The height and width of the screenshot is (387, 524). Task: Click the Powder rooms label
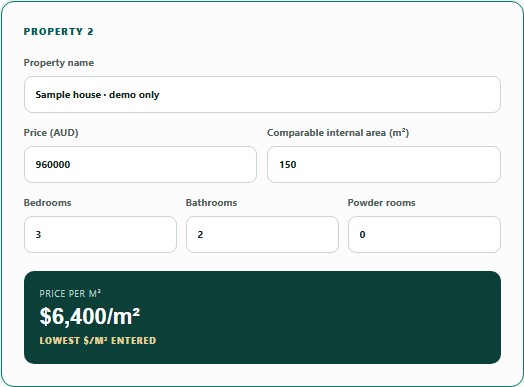click(x=381, y=203)
